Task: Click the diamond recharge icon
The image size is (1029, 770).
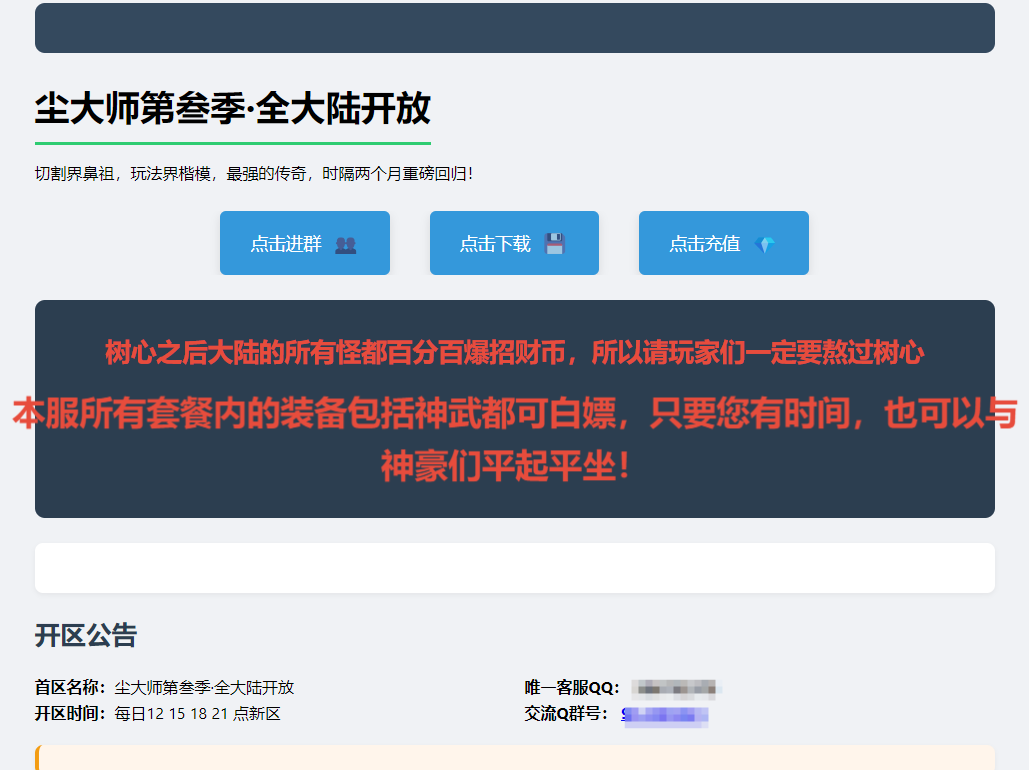Action: pyautogui.click(x=765, y=245)
